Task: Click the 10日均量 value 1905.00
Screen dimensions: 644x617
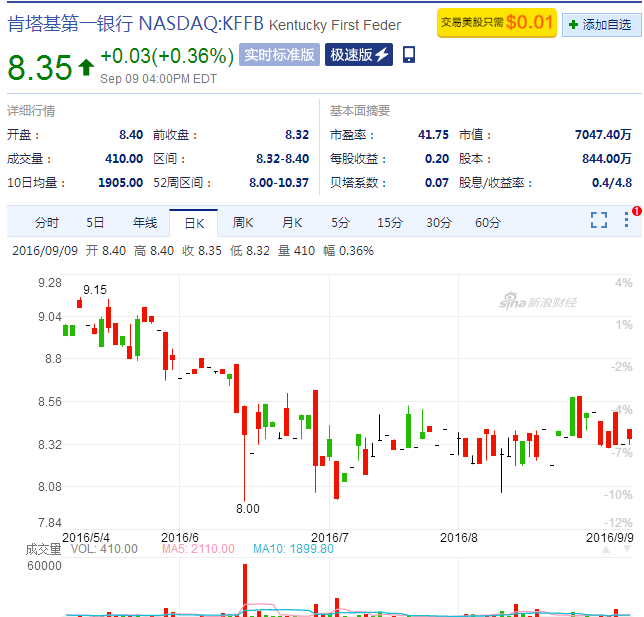Action: [121, 182]
